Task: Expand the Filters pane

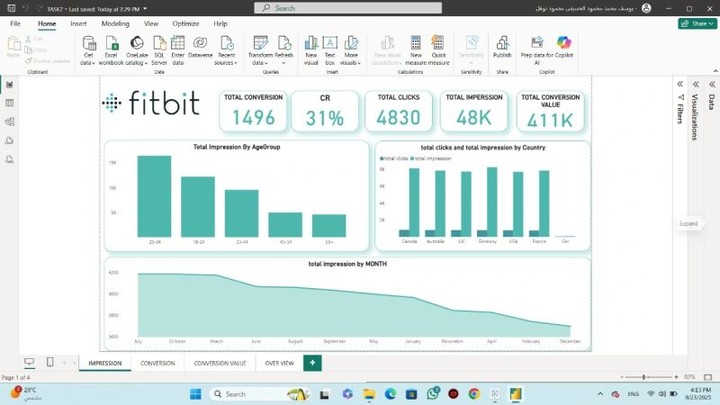Action: click(680, 84)
